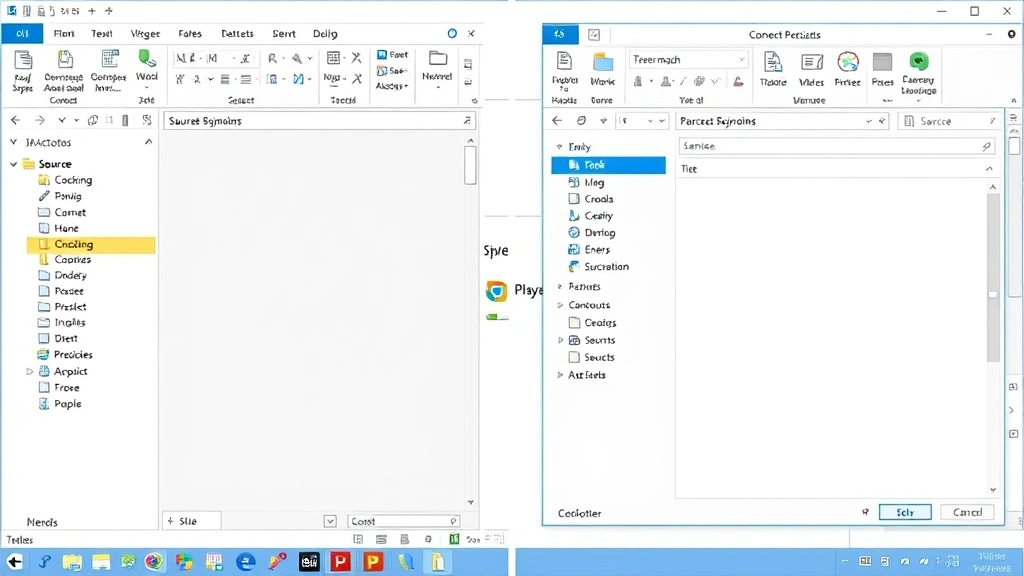Check the Seucts checkbox in the tree

(573, 357)
